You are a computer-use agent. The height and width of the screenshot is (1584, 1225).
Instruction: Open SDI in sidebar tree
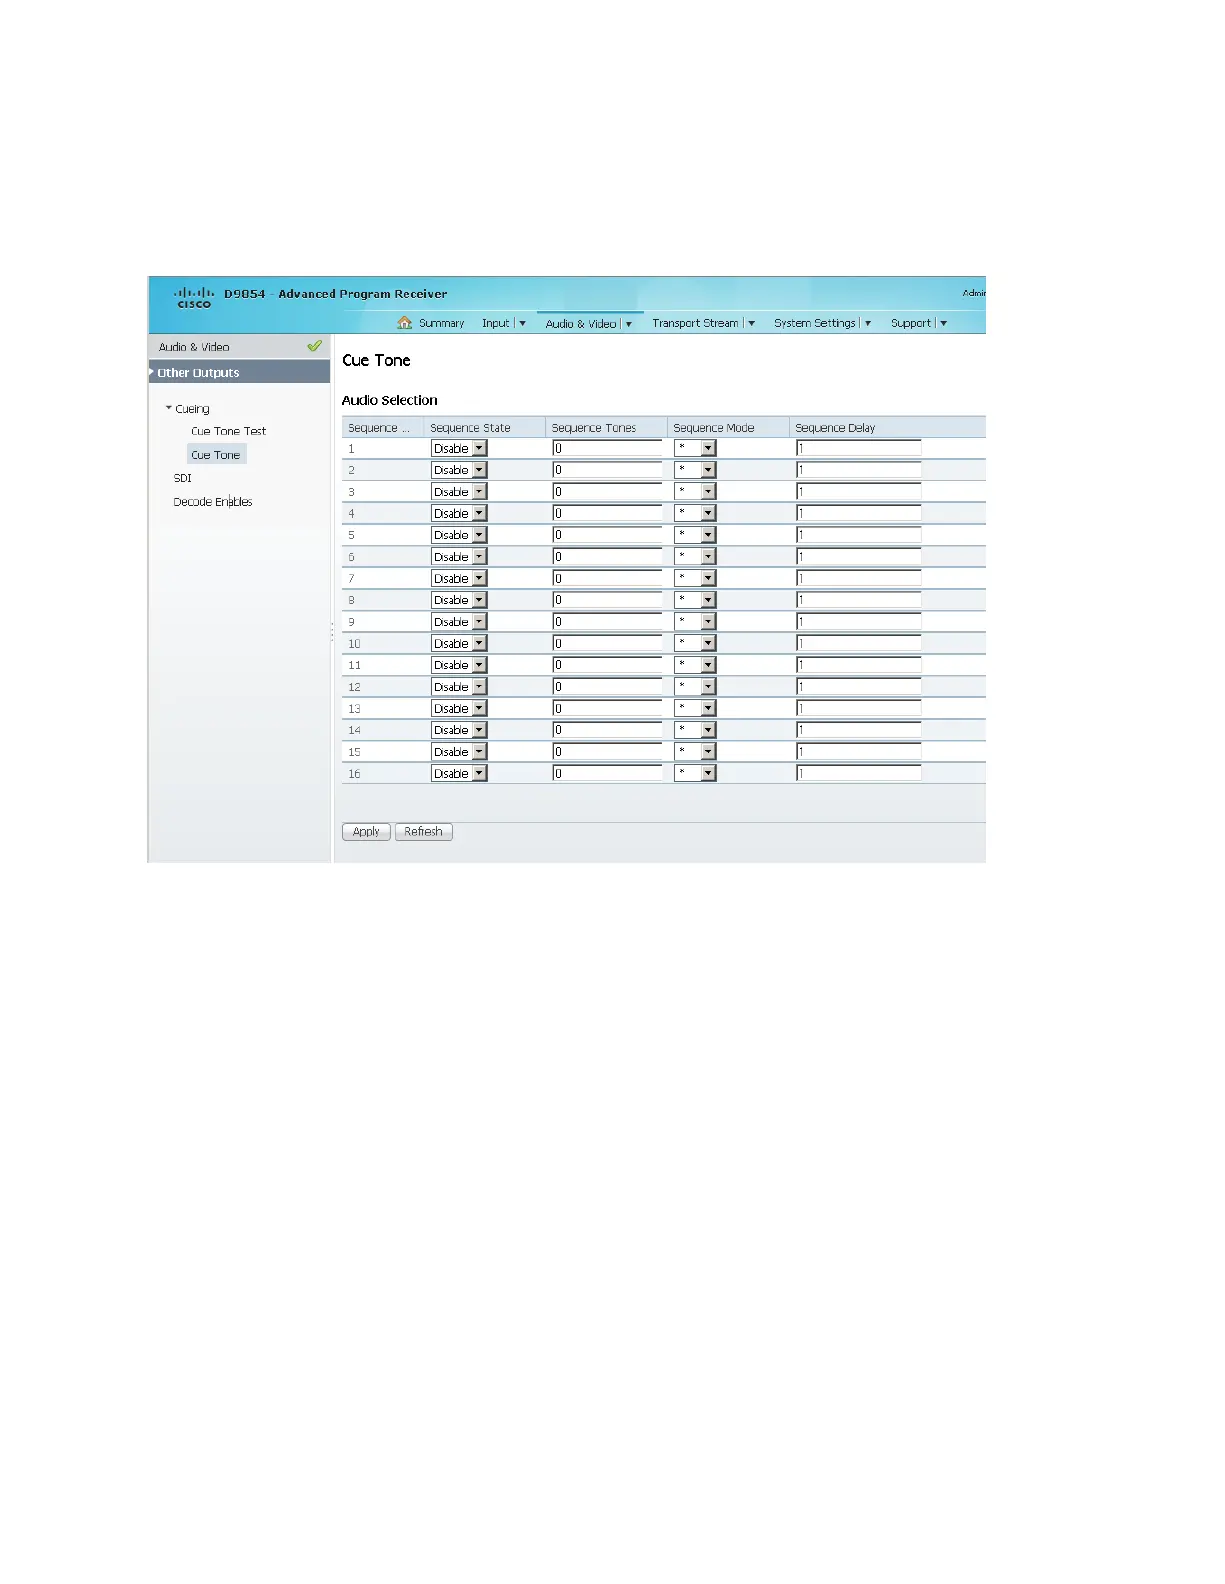pos(182,478)
